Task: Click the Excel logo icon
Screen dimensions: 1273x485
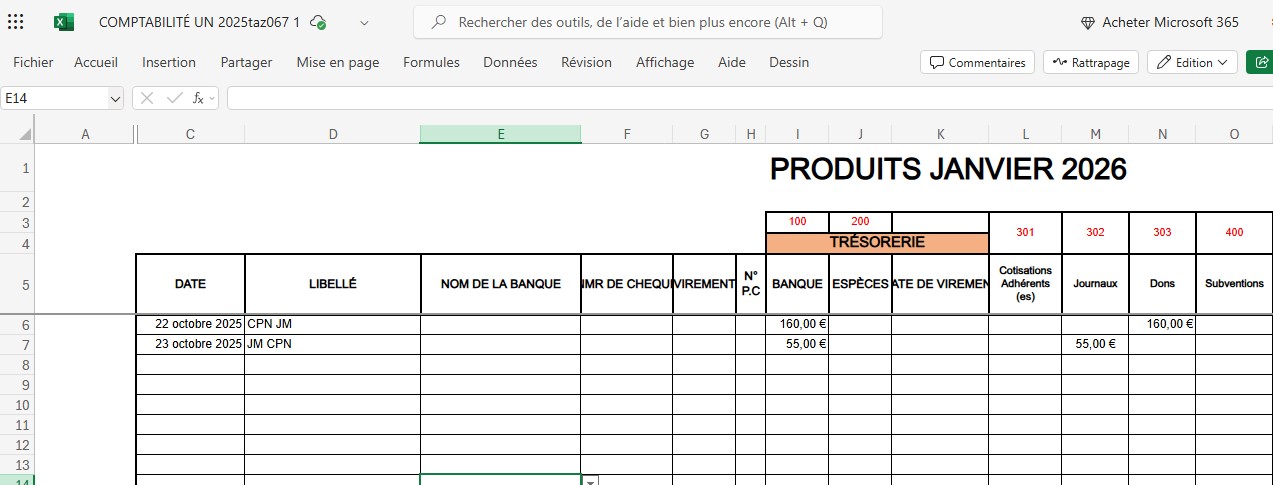Action: coord(64,22)
